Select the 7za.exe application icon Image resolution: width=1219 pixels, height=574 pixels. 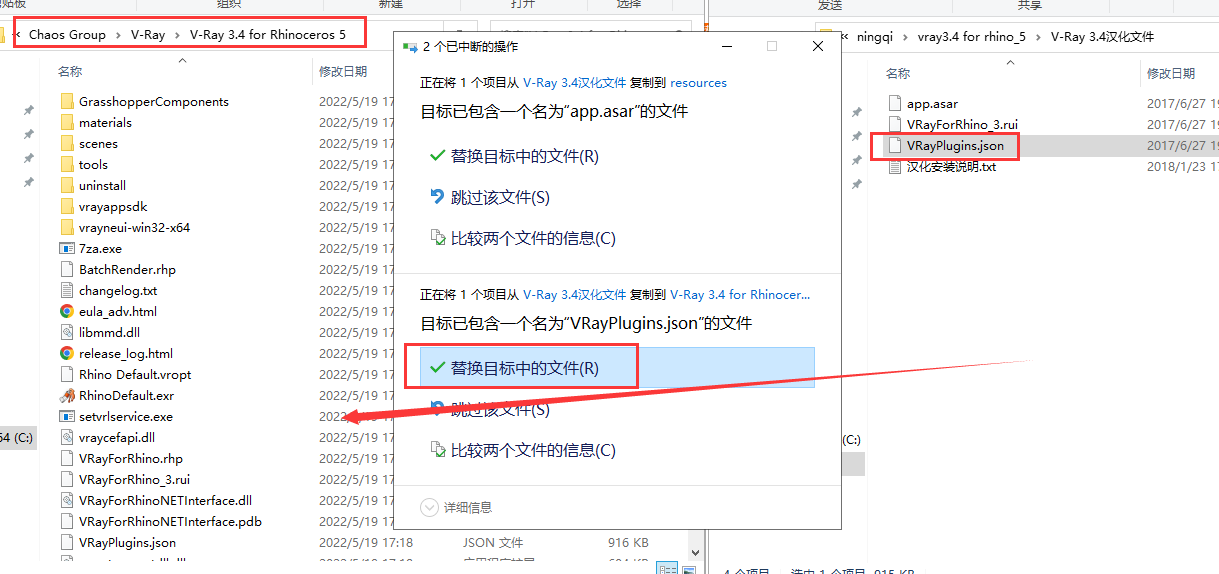pyautogui.click(x=67, y=248)
